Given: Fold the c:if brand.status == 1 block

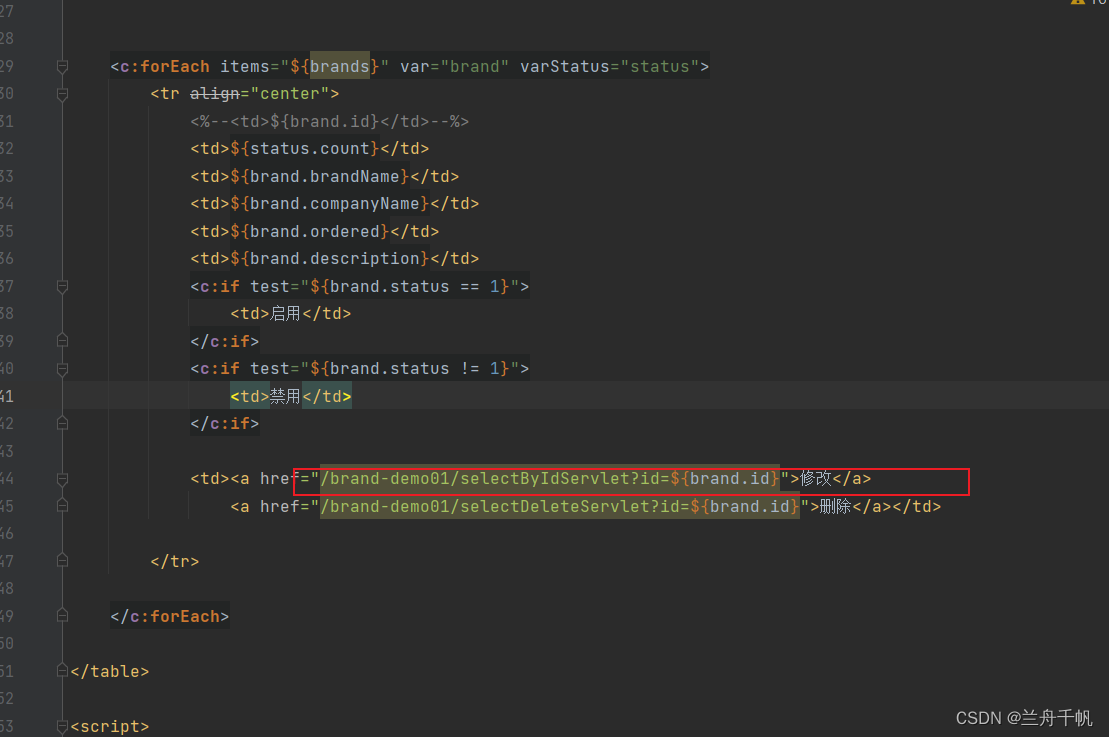Looking at the screenshot, I should 62,286.
